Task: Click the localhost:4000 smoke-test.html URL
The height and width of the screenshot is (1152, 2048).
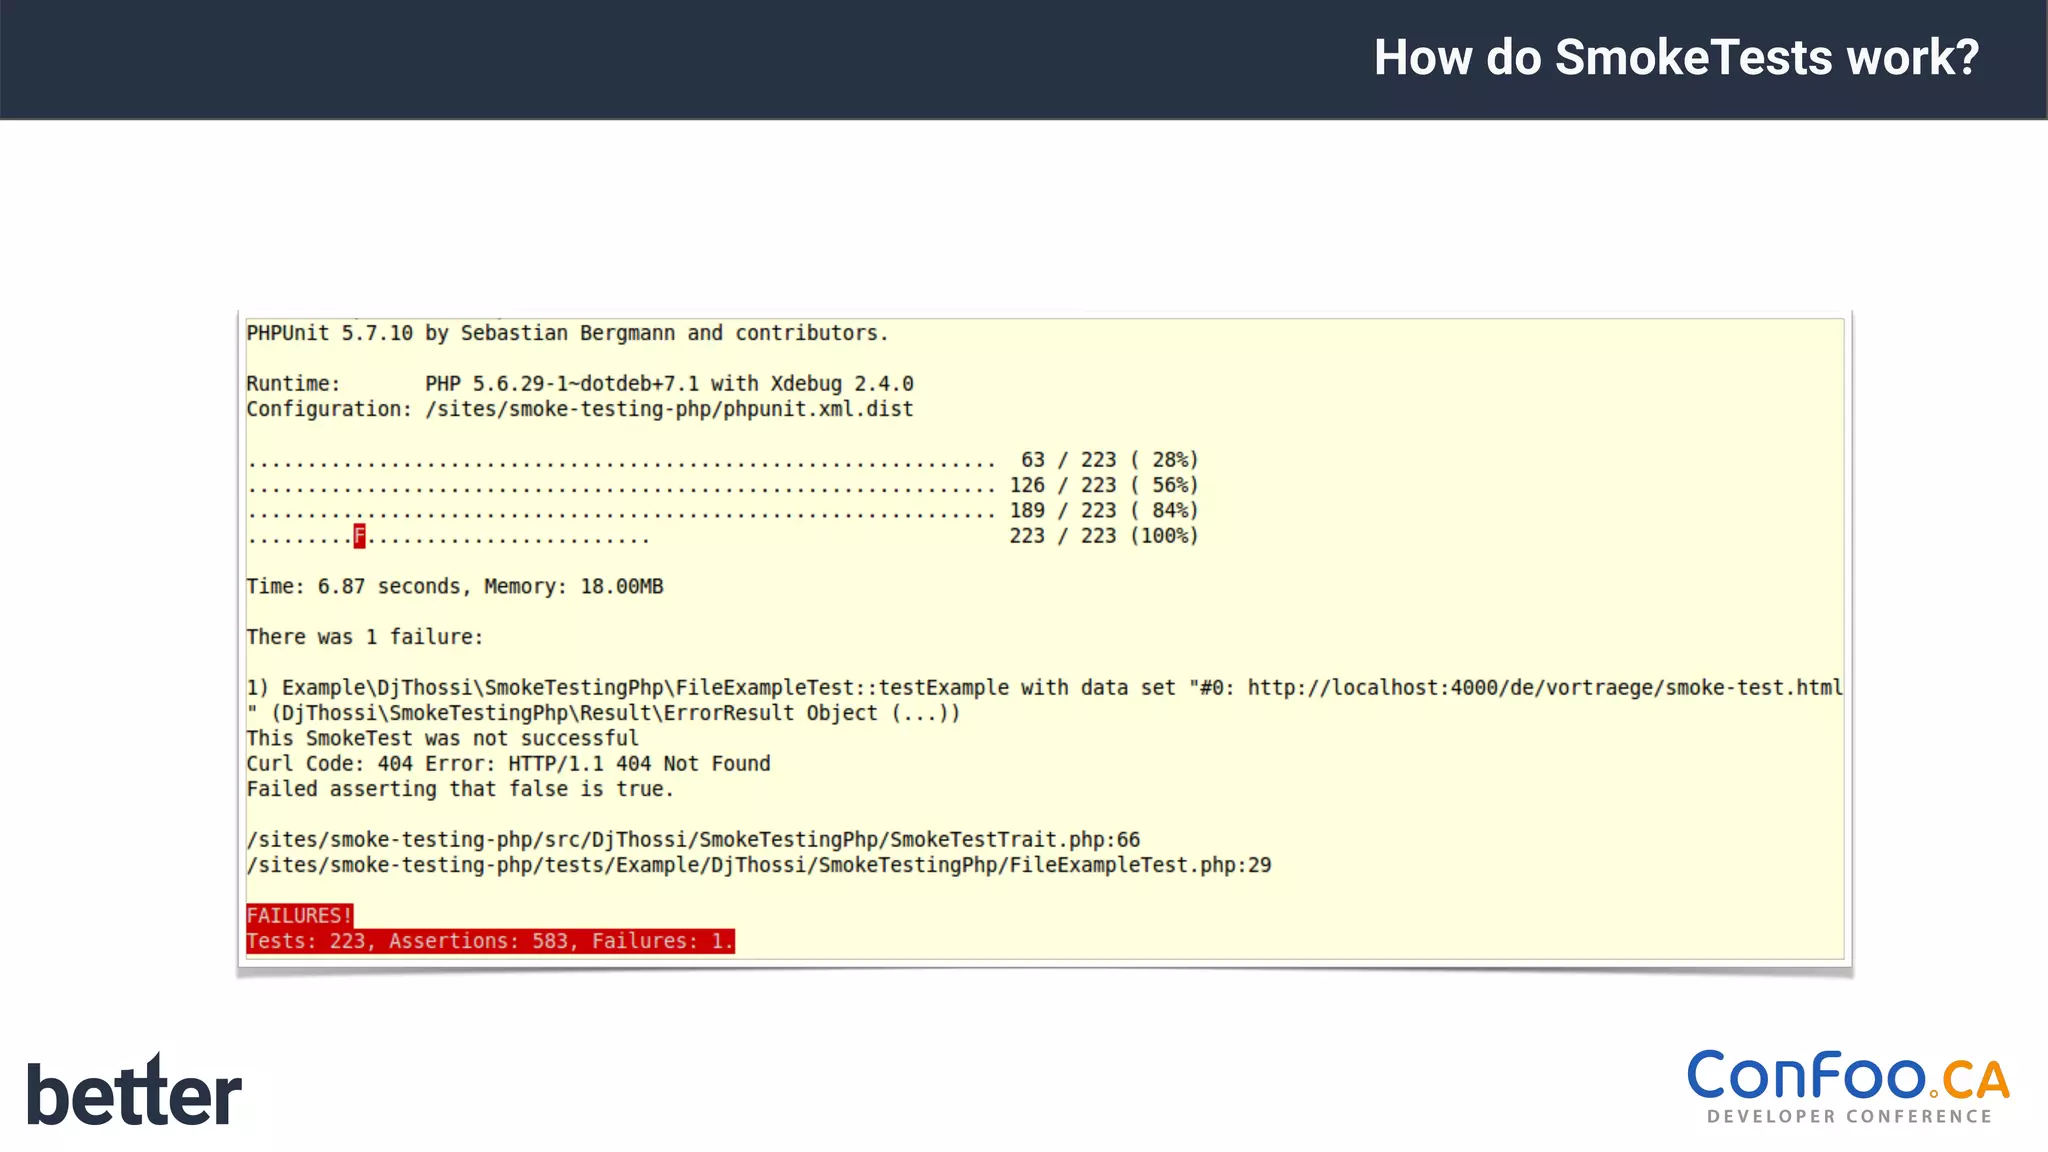Action: [1545, 688]
